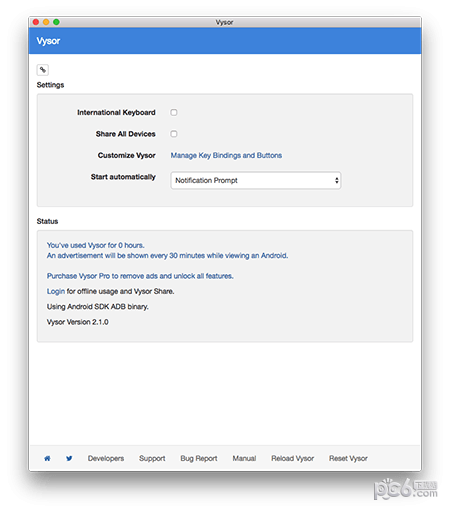Click the hours used status link
450x512 pixels.
click(95, 245)
